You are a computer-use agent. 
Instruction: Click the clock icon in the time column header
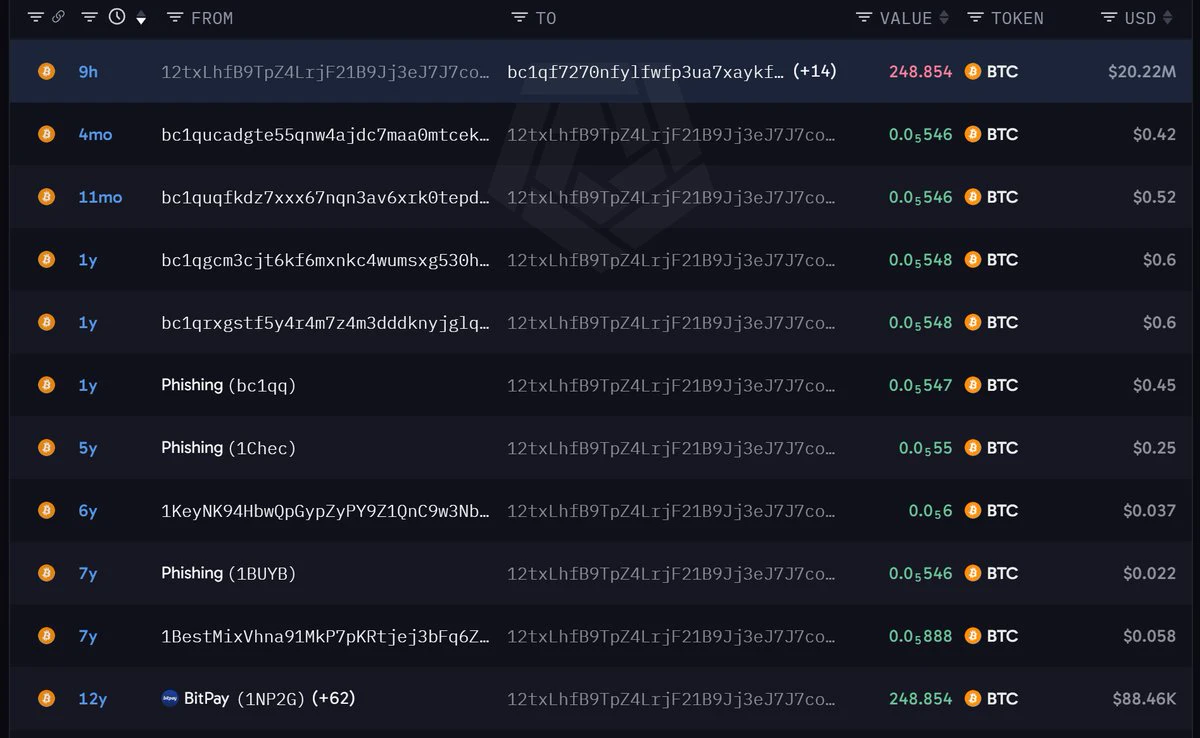tap(117, 17)
